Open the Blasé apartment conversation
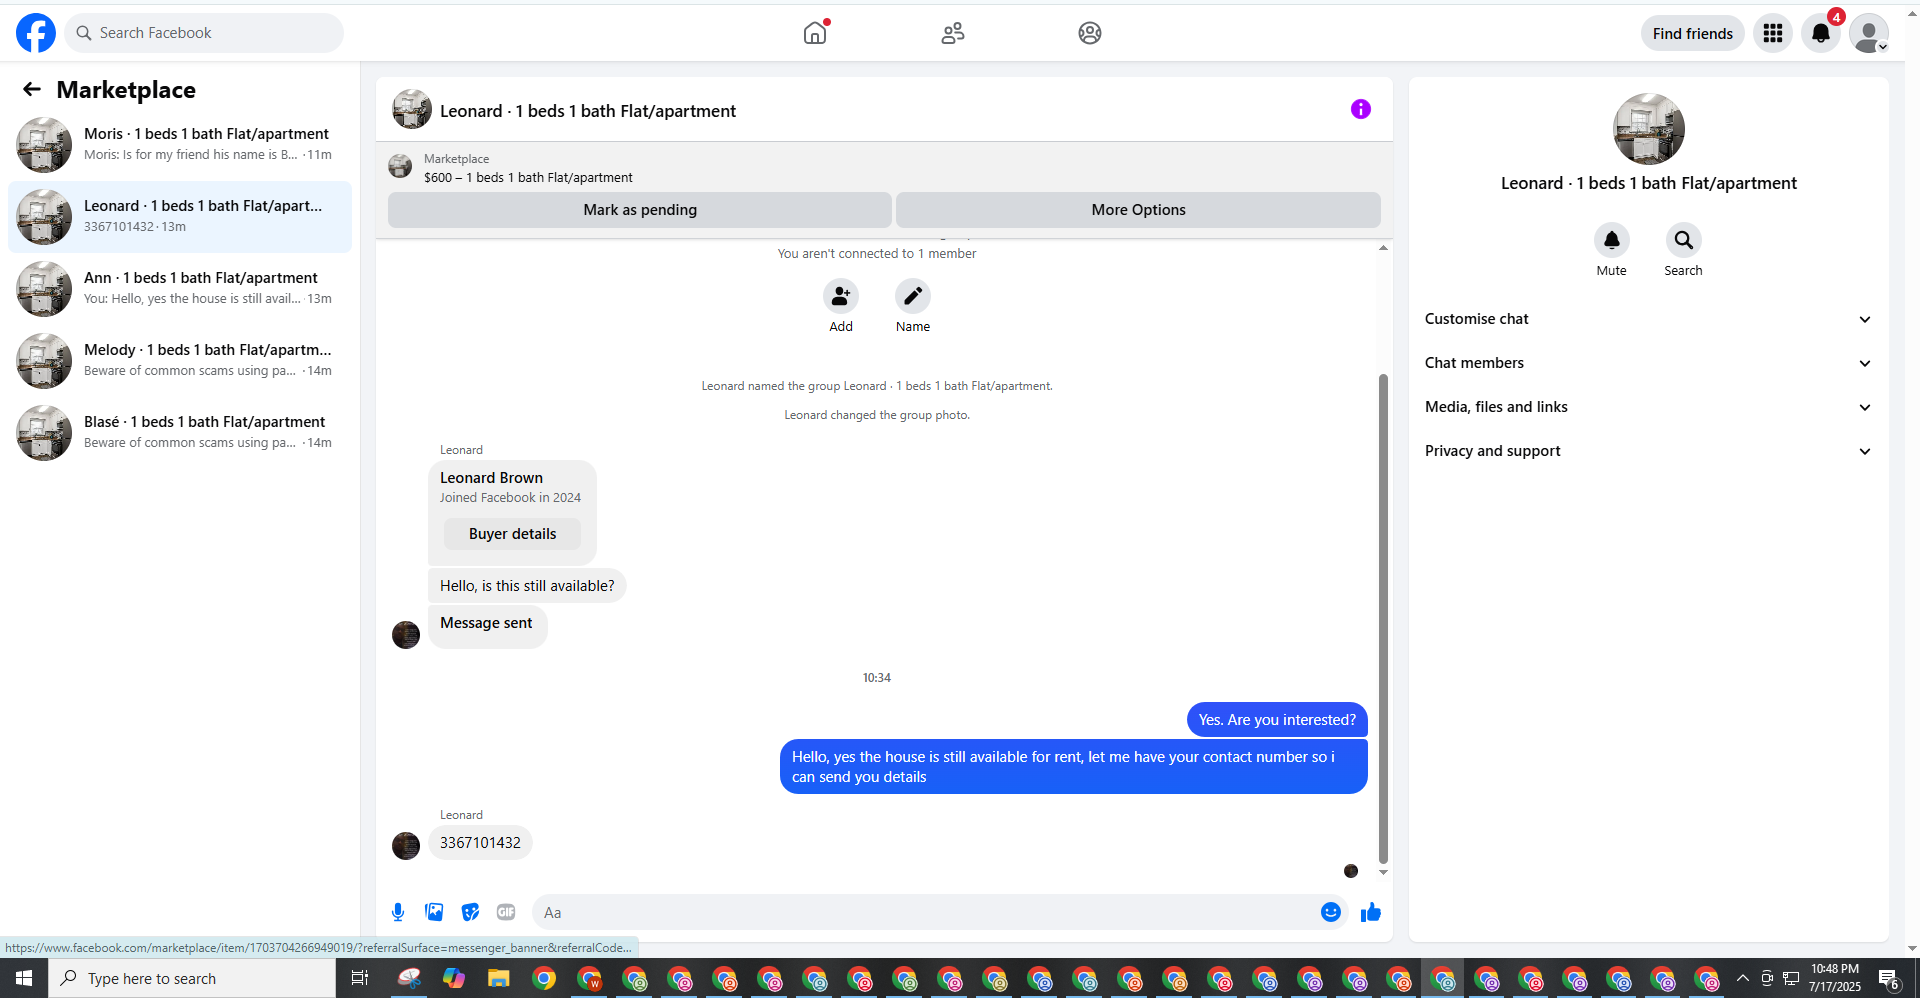 (180, 433)
